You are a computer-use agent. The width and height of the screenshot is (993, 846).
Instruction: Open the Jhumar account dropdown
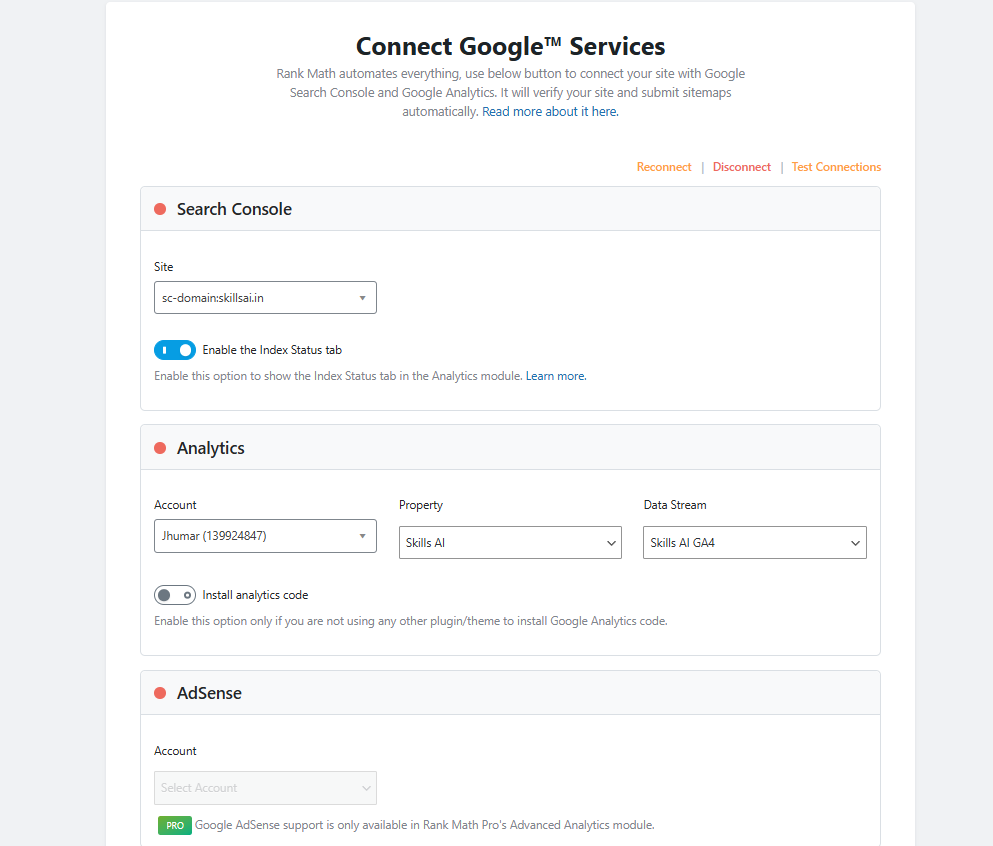[265, 536]
